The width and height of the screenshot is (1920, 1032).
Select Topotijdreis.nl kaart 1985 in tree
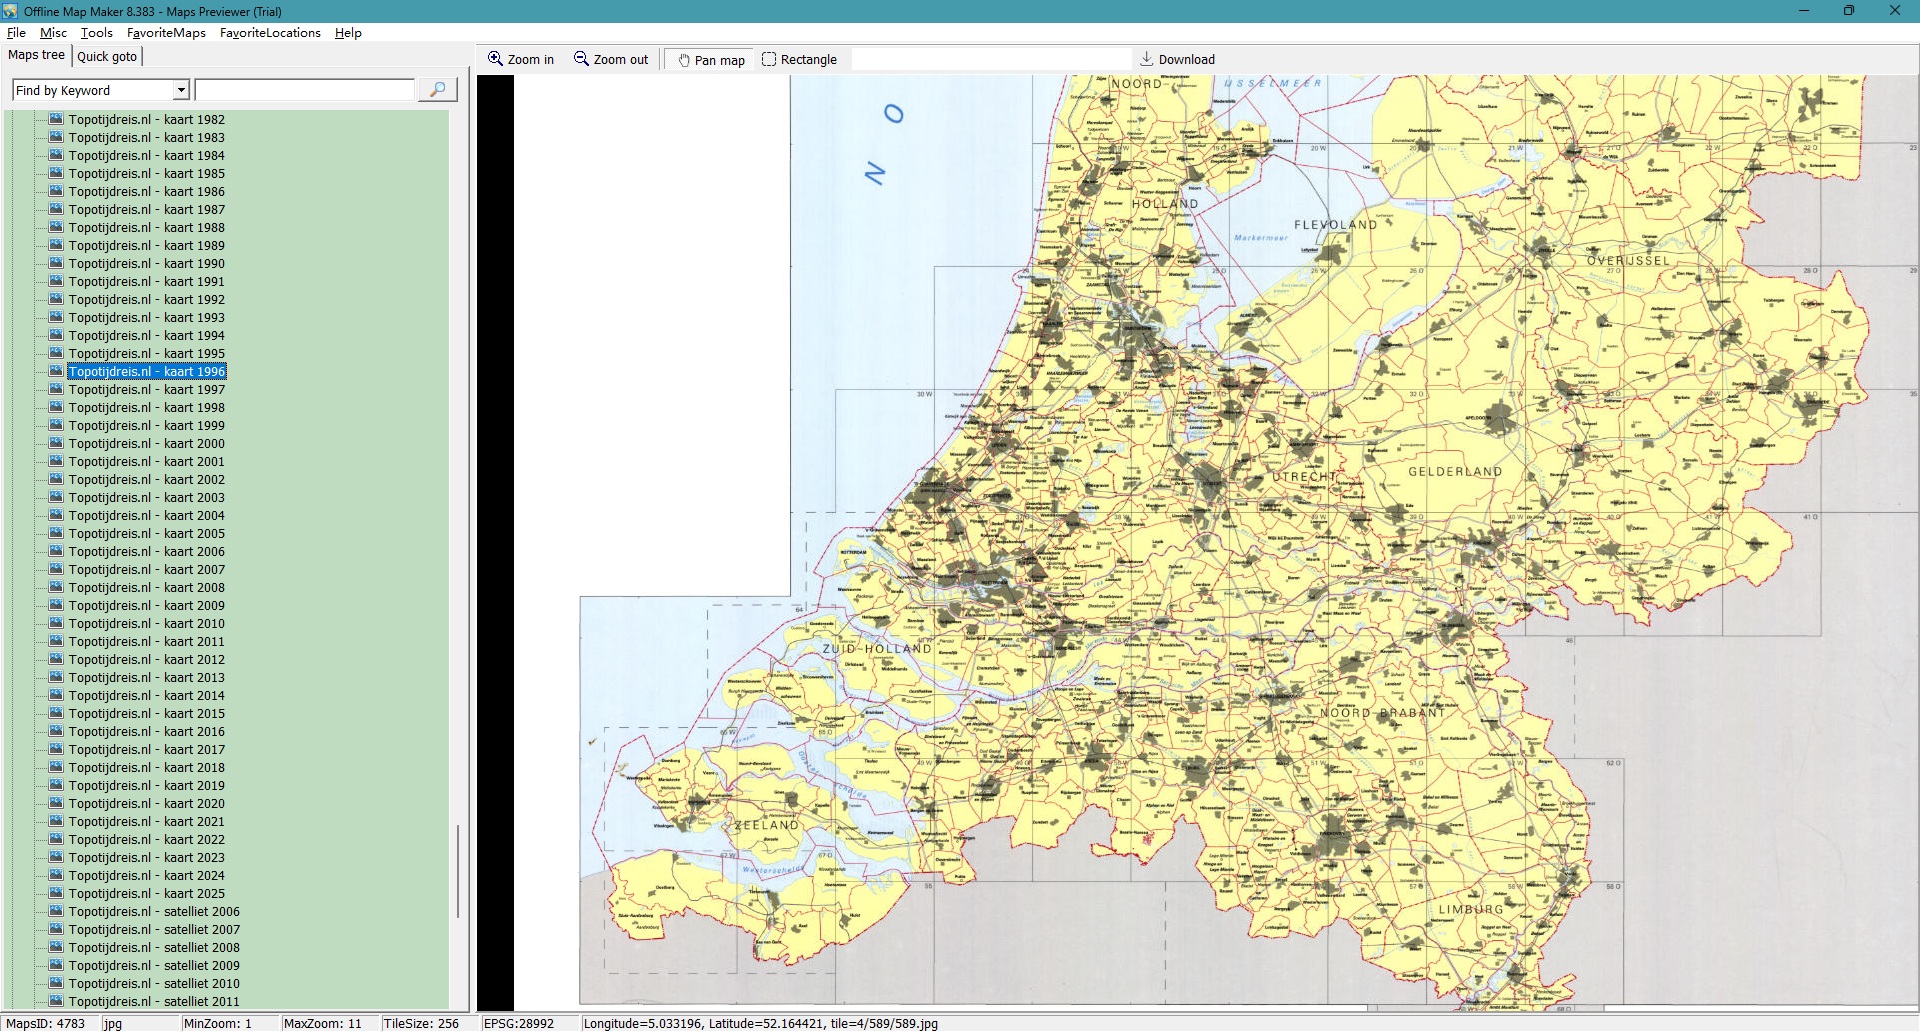pyautogui.click(x=146, y=173)
